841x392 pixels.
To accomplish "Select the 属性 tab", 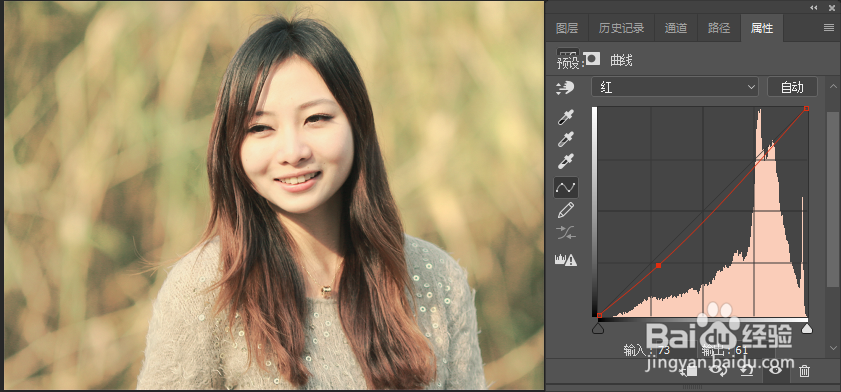I will (x=762, y=28).
